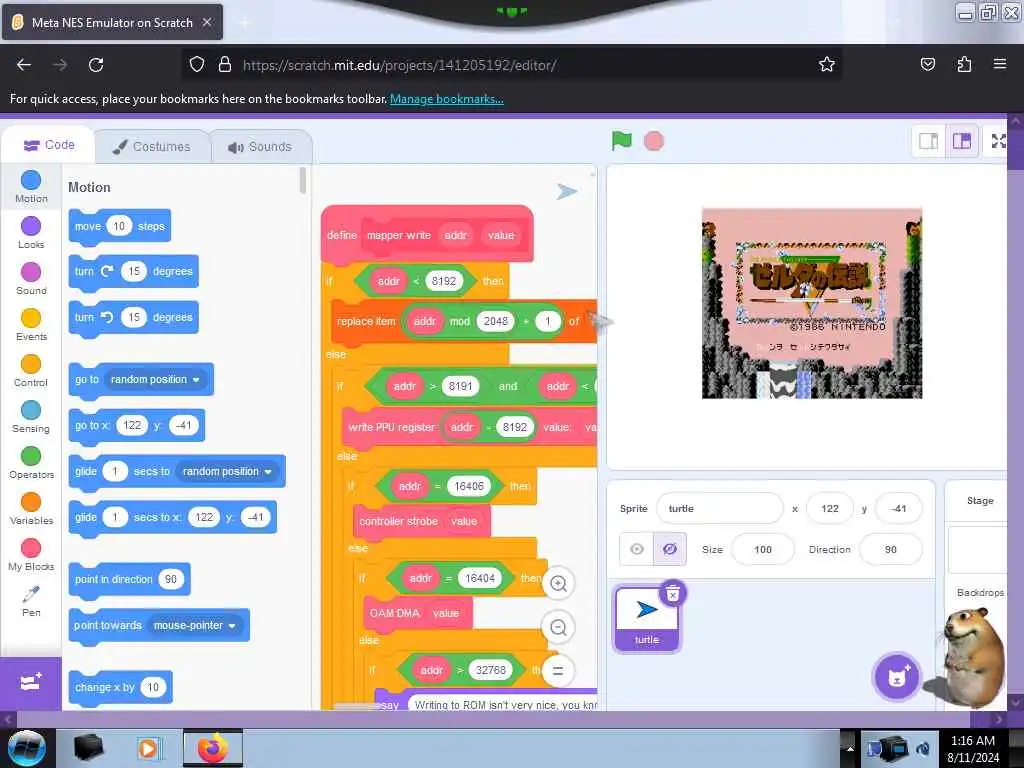Stop the project with red stop button
Viewport: 1024px width, 768px height.
click(x=654, y=141)
